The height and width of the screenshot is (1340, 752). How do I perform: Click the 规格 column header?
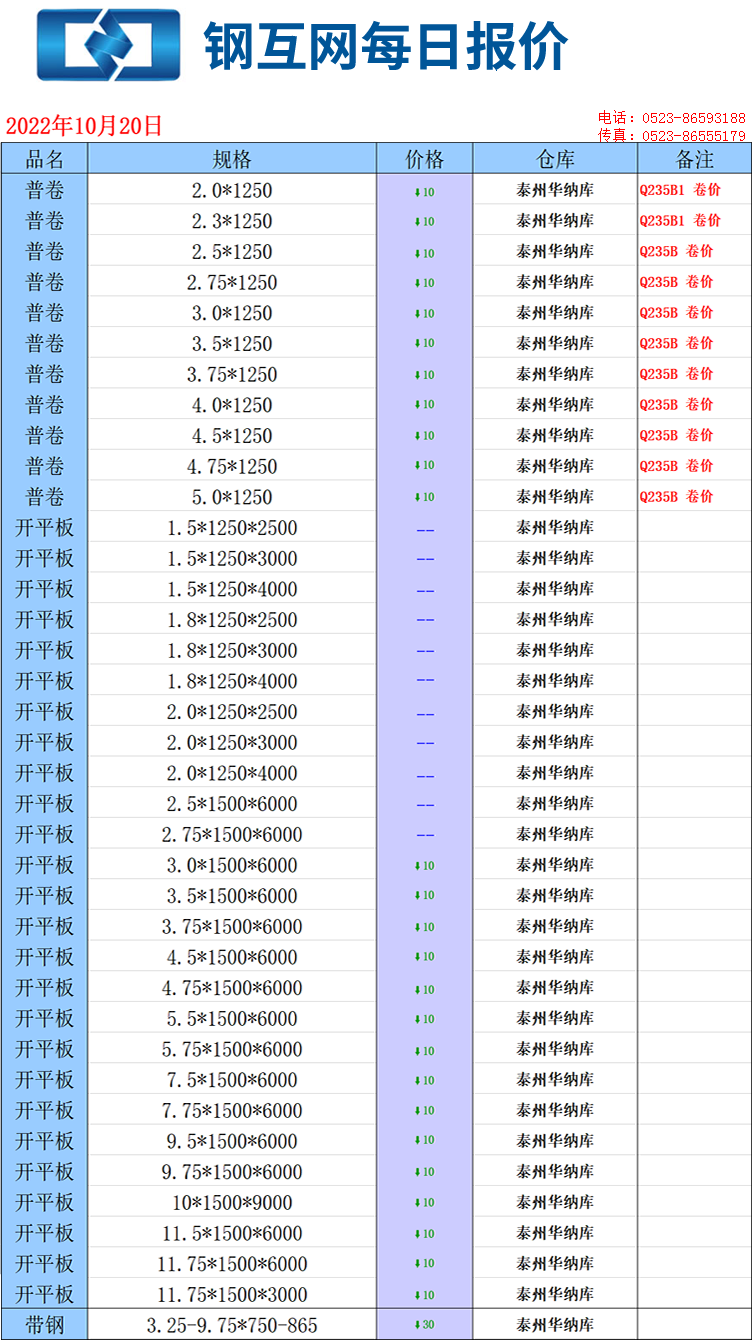coord(232,159)
